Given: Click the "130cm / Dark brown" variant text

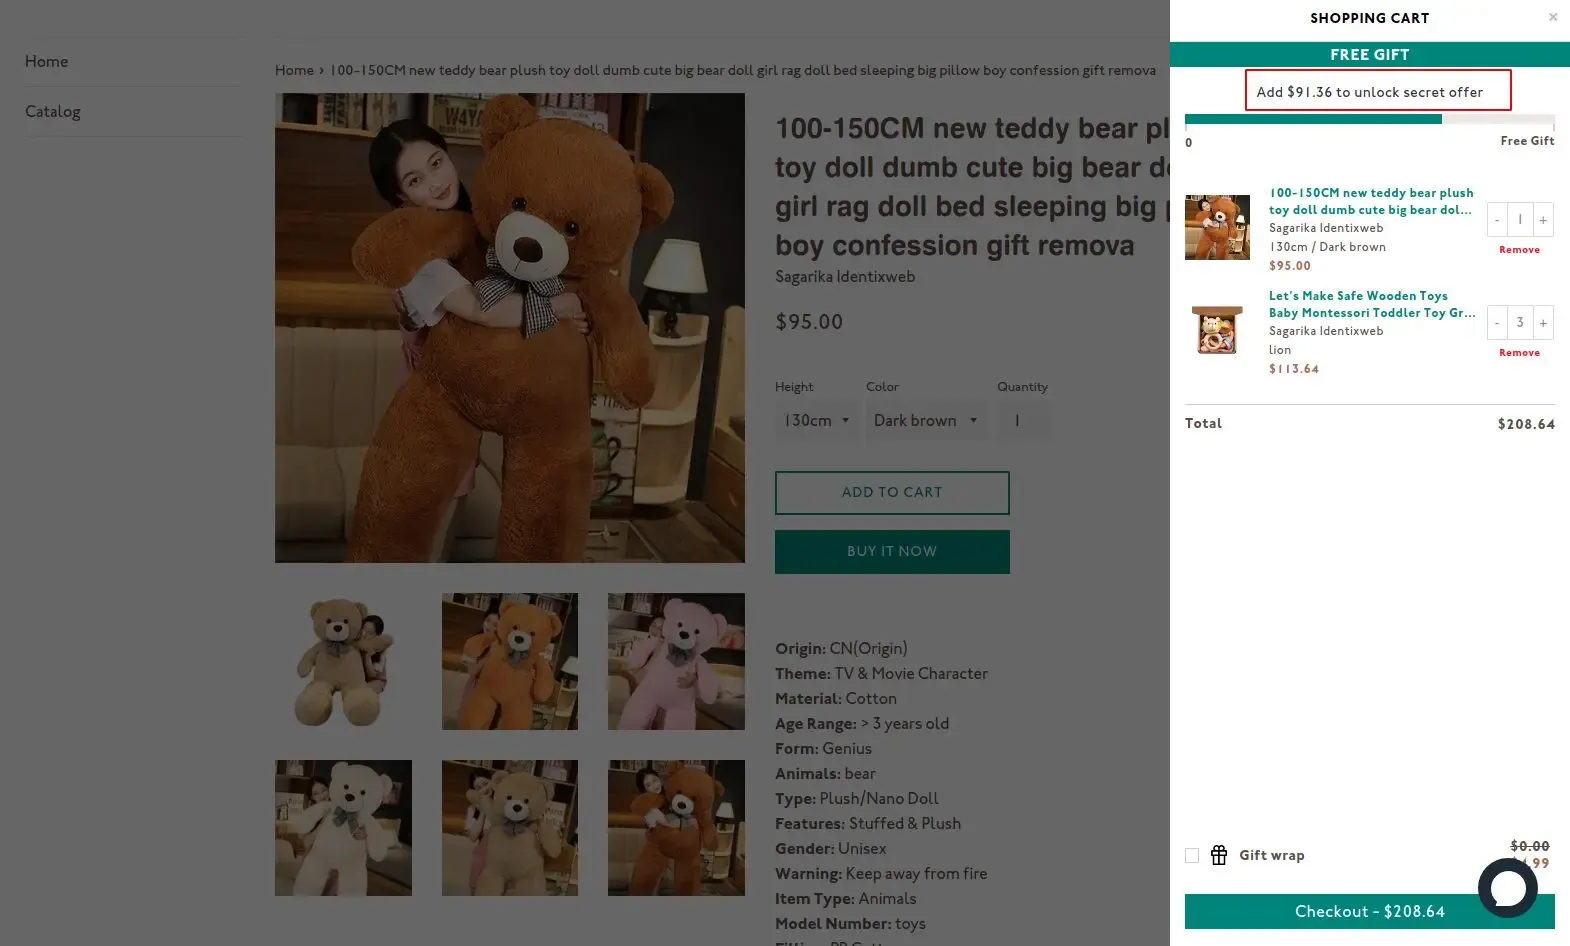Looking at the screenshot, I should tap(1327, 247).
